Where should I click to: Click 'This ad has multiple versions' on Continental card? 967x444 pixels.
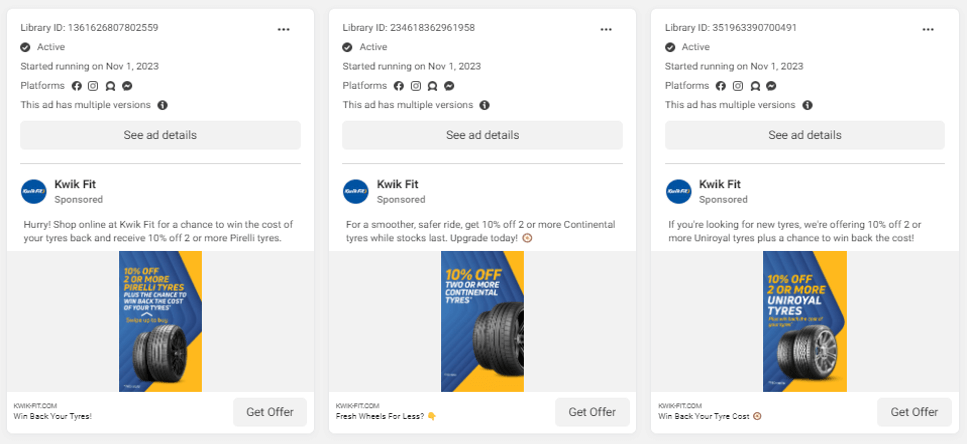[x=408, y=105]
